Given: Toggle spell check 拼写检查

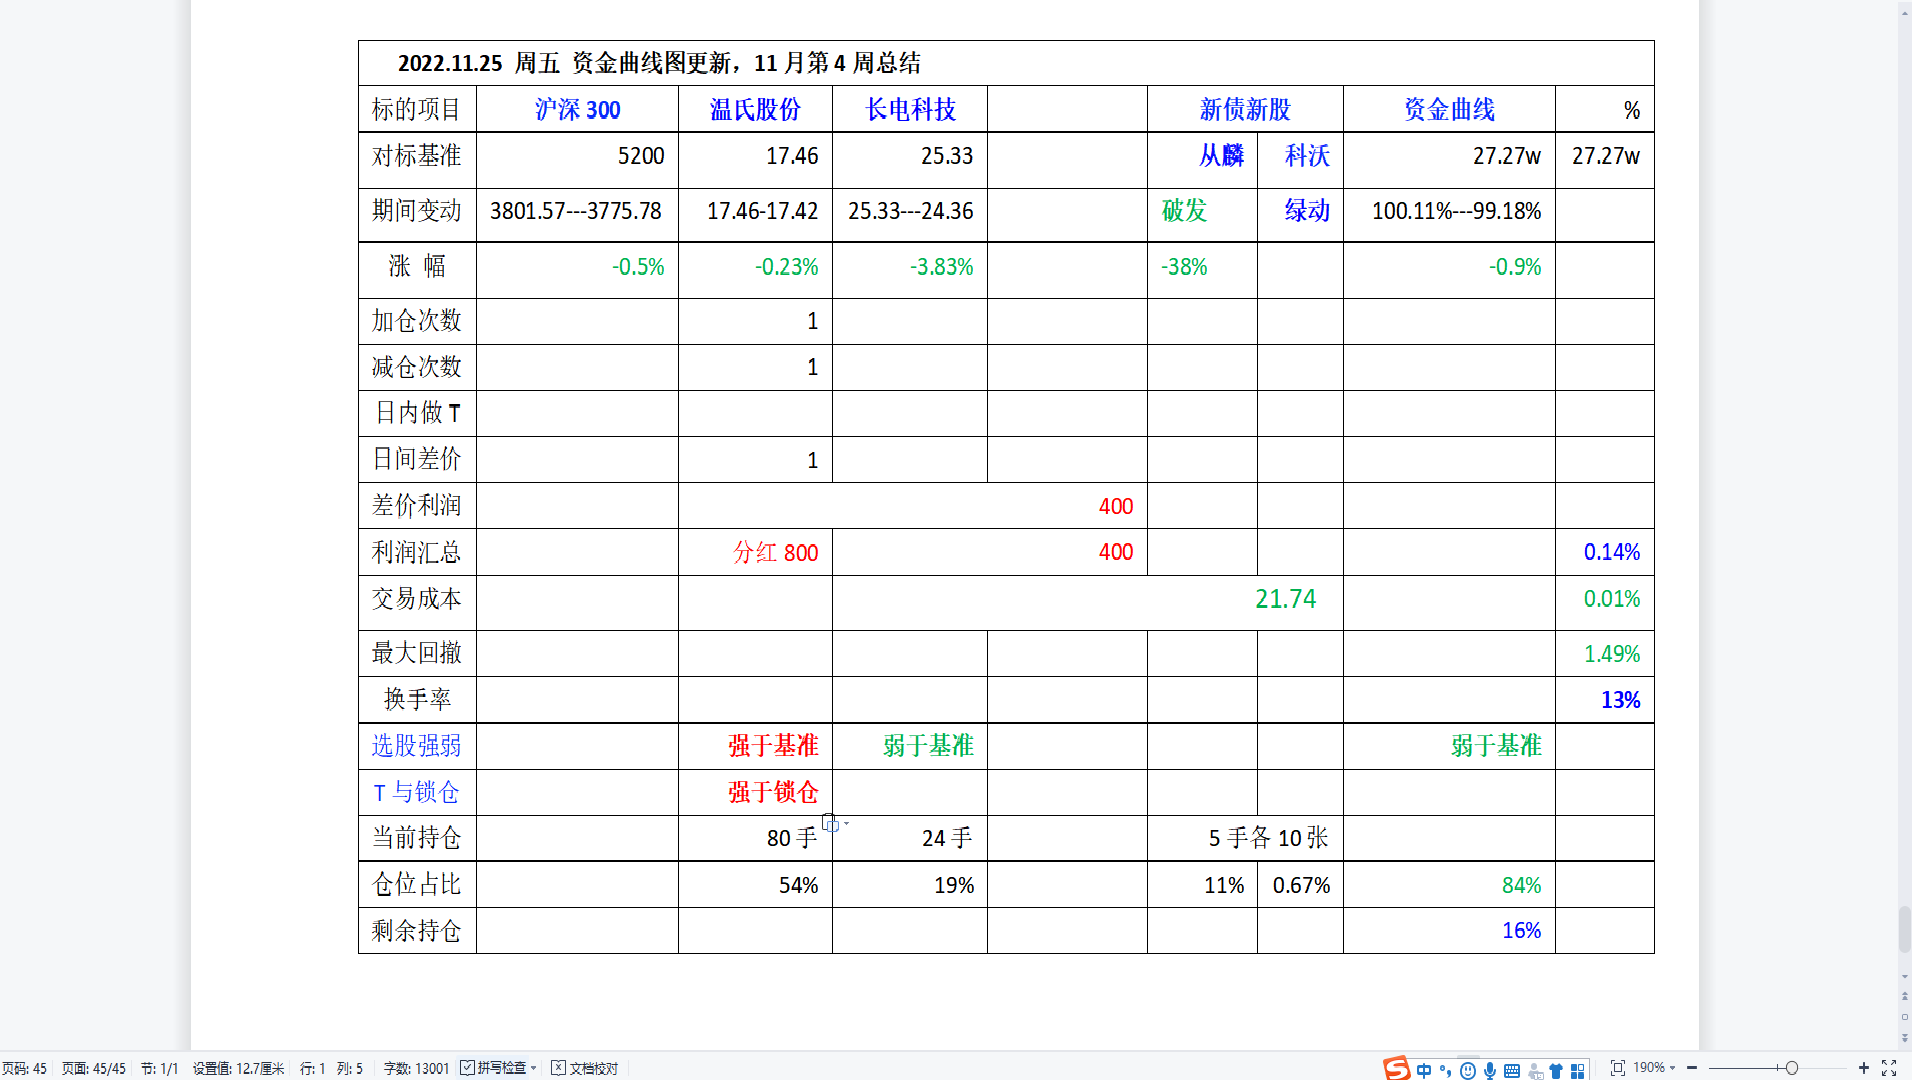Looking at the screenshot, I should (493, 1068).
